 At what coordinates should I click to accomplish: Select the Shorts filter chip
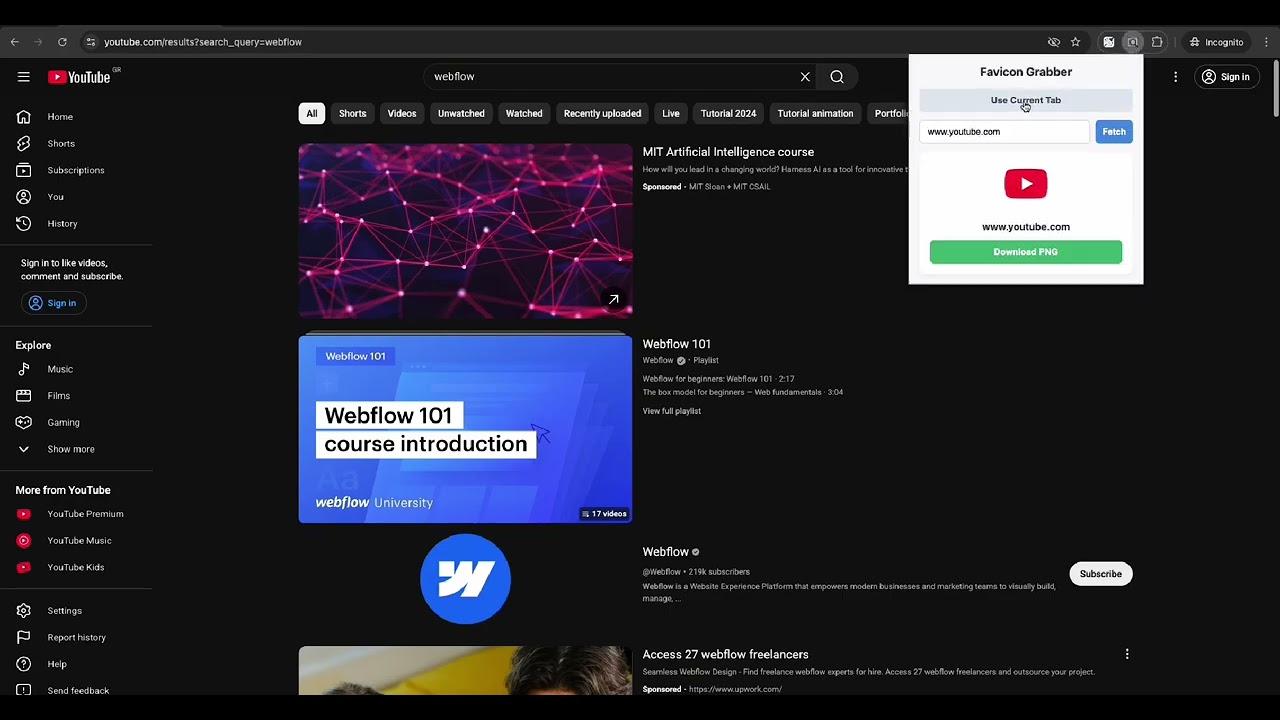click(353, 113)
